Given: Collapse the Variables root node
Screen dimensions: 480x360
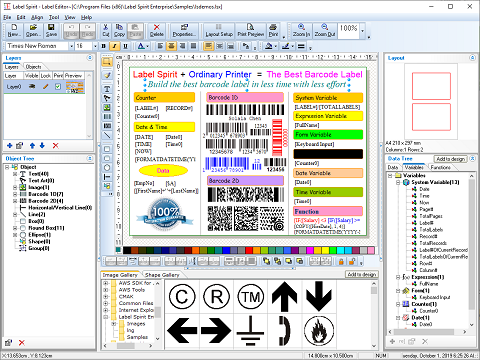Looking at the screenshot, I should coord(390,175).
